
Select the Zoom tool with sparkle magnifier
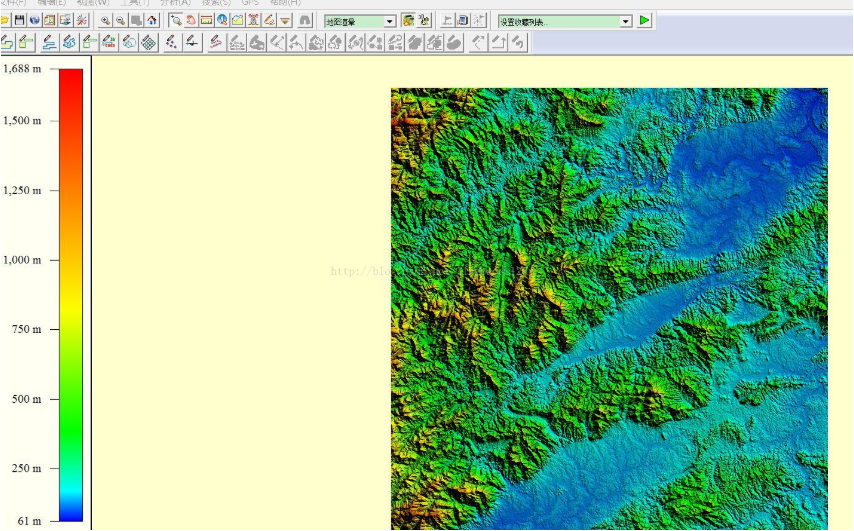[175, 20]
